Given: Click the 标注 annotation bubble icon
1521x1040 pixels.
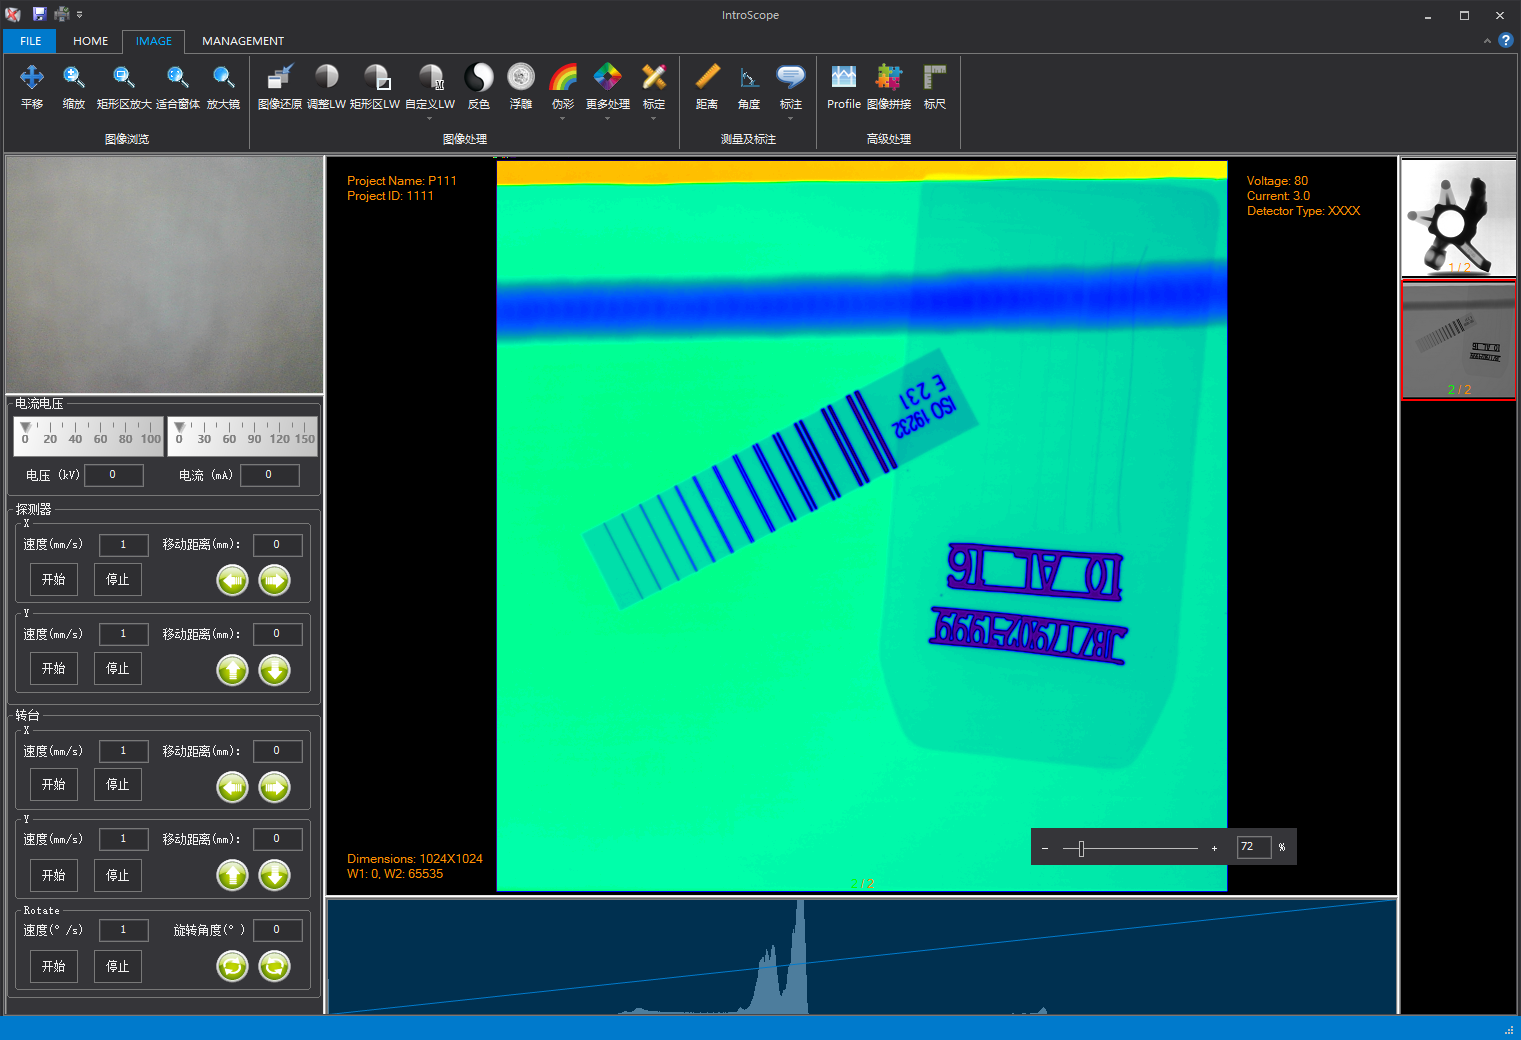Looking at the screenshot, I should [x=791, y=78].
